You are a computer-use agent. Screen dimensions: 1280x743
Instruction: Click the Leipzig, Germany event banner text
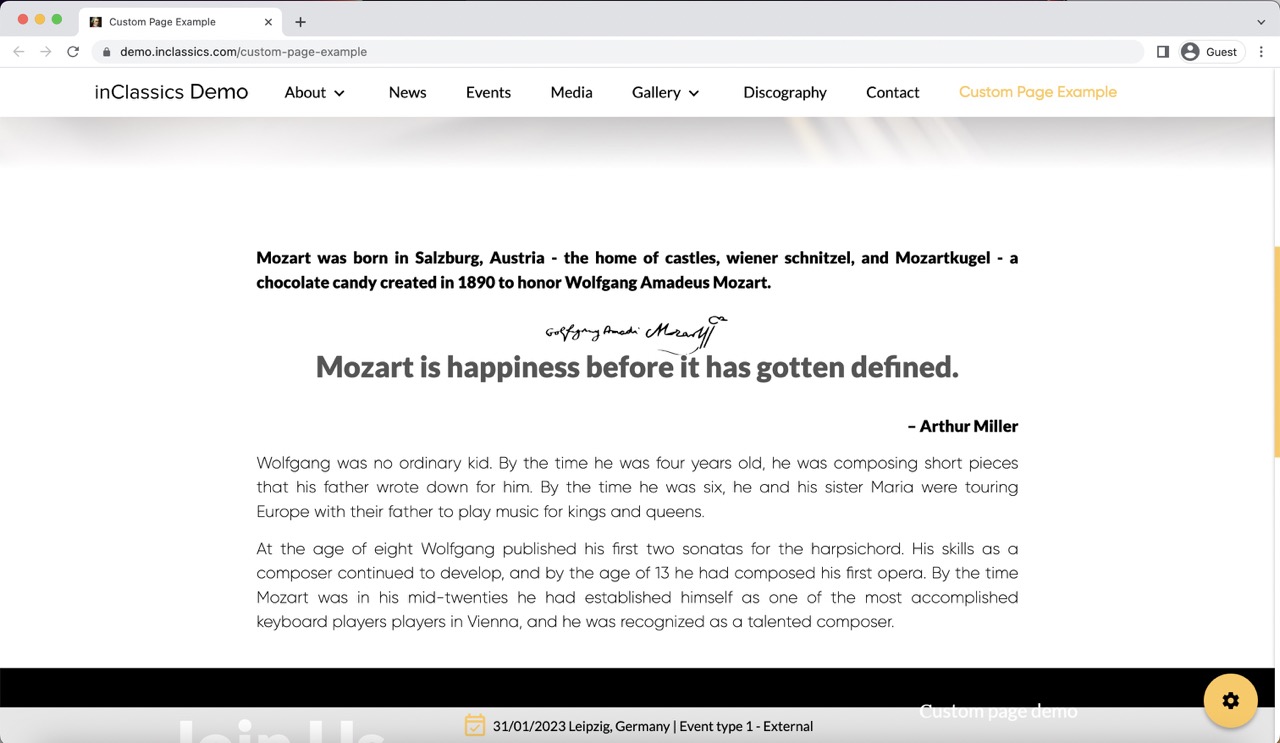pos(653,726)
